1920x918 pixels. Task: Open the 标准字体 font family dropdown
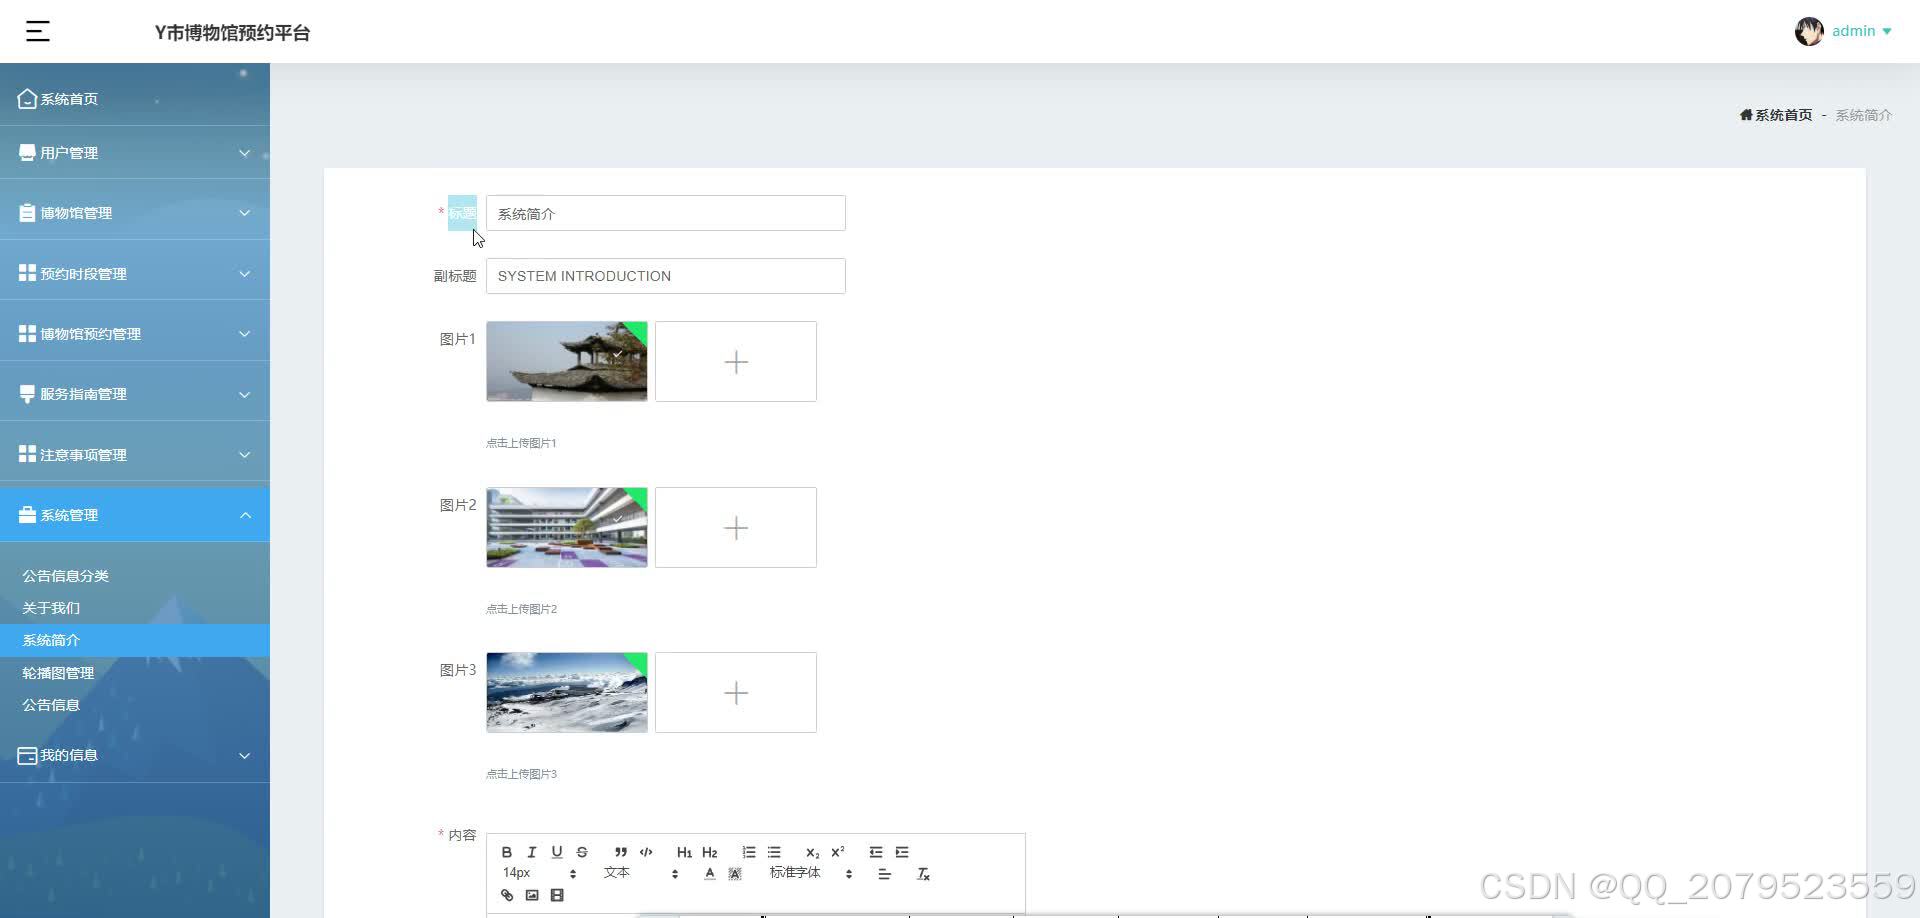click(811, 873)
